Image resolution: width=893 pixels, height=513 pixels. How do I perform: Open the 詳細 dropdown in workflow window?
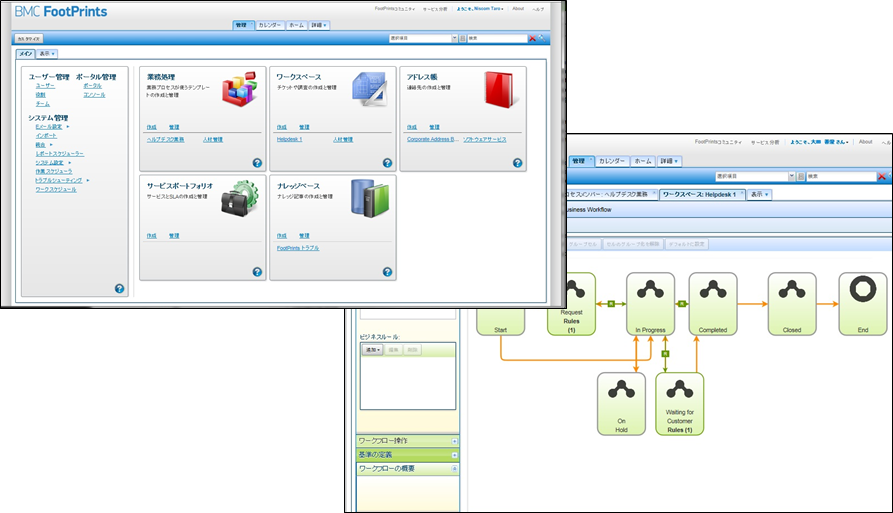(669, 161)
